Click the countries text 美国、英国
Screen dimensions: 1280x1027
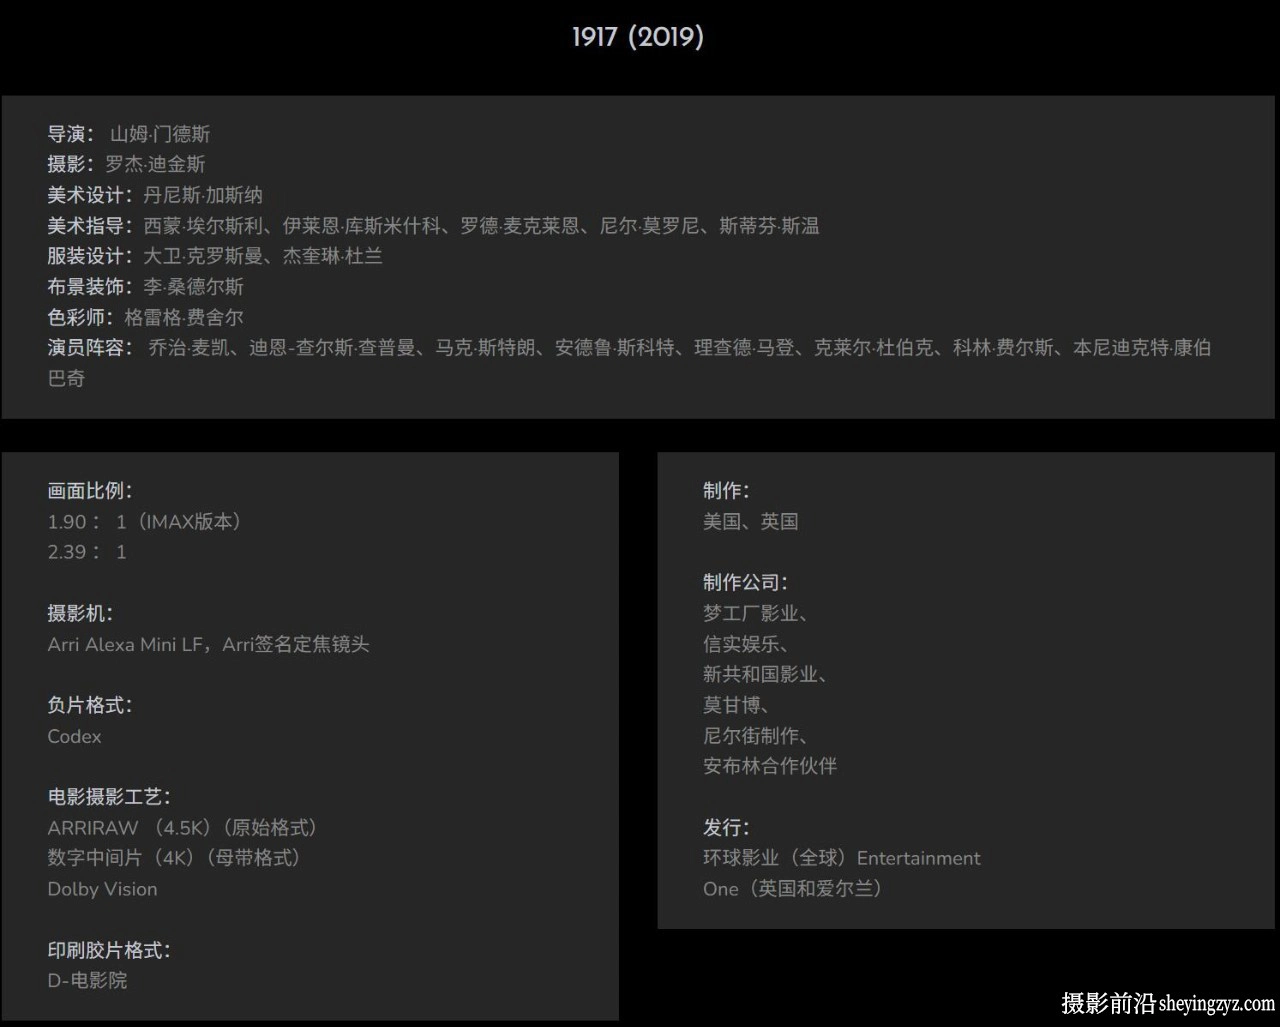click(751, 522)
